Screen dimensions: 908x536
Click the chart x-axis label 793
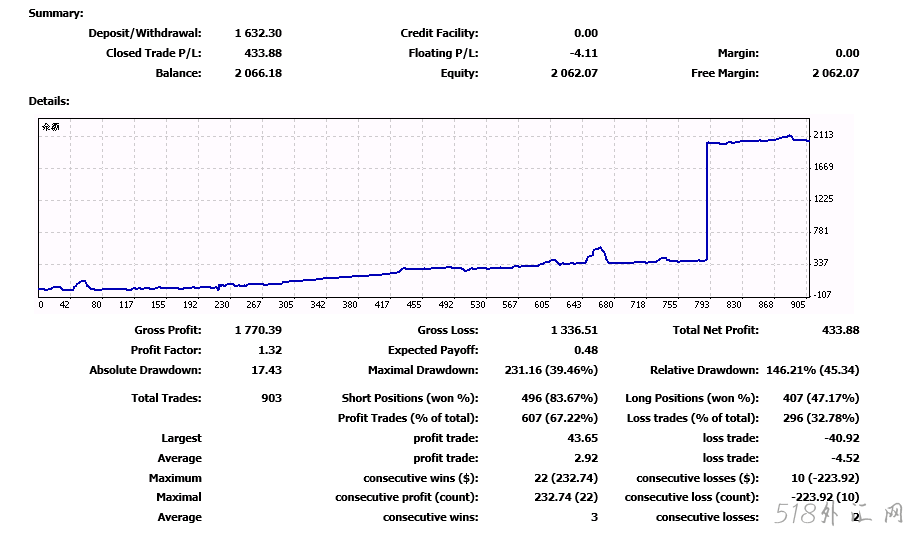(701, 304)
